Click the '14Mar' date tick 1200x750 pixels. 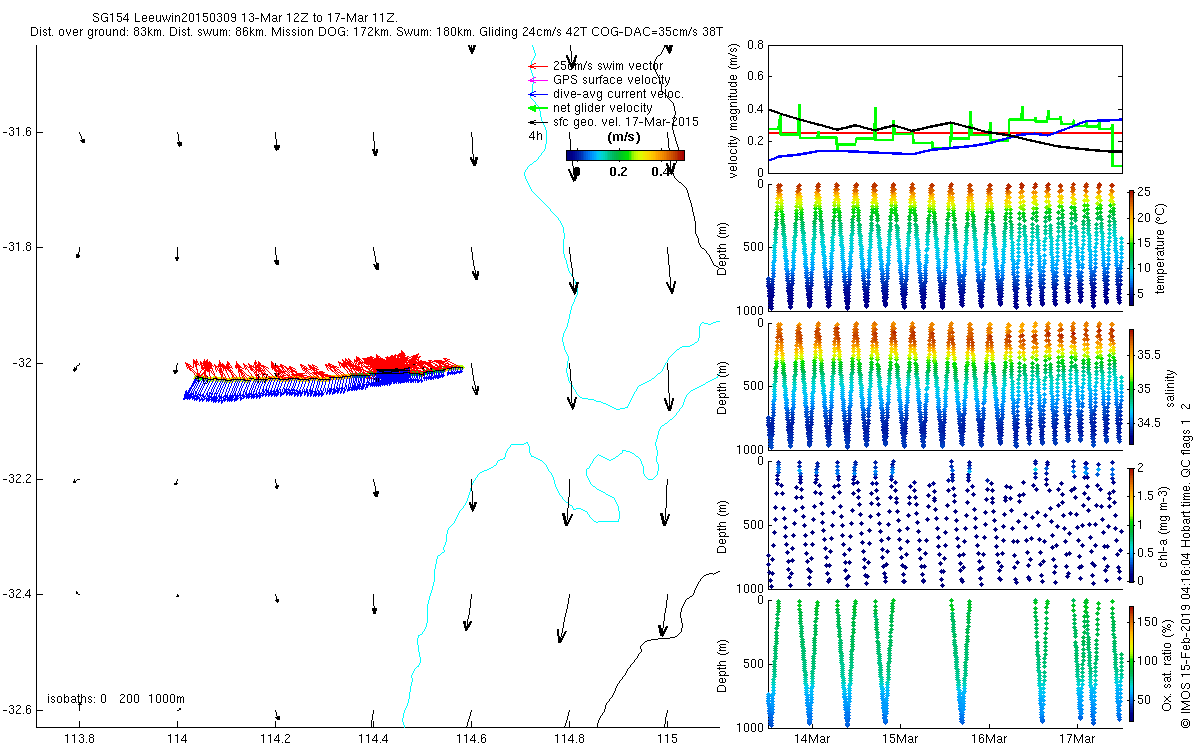pos(811,739)
